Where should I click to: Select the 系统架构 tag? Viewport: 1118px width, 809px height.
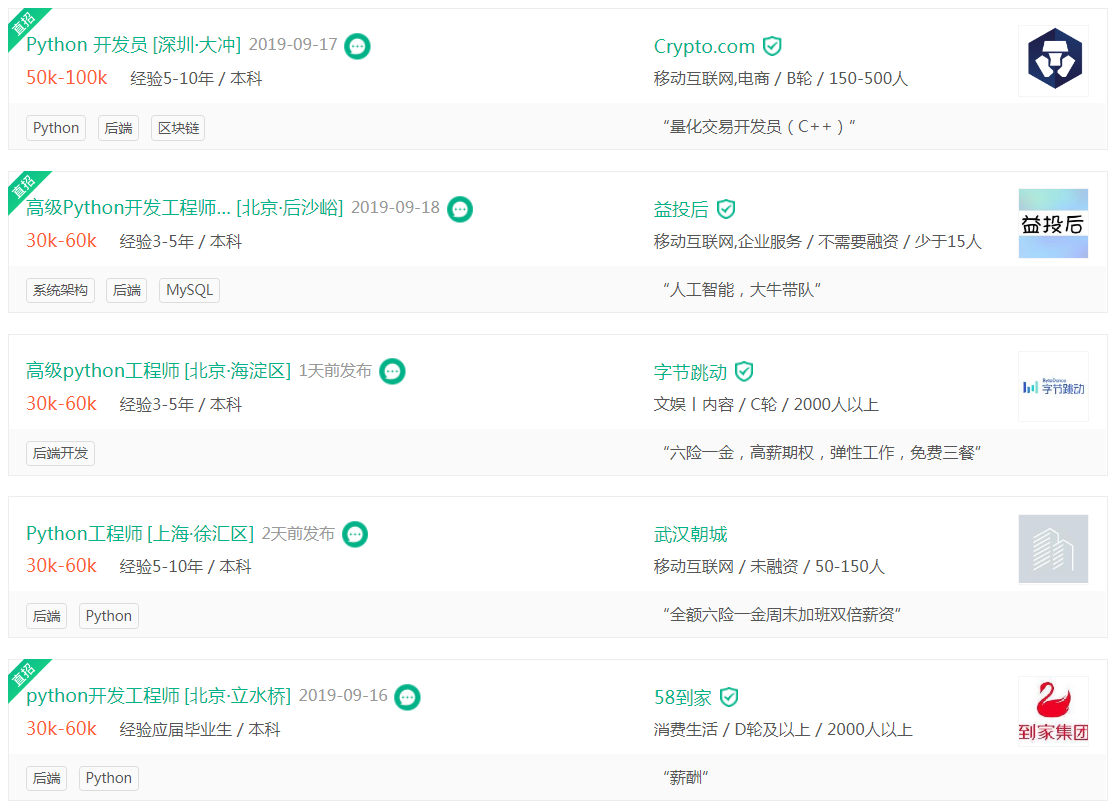(61, 290)
